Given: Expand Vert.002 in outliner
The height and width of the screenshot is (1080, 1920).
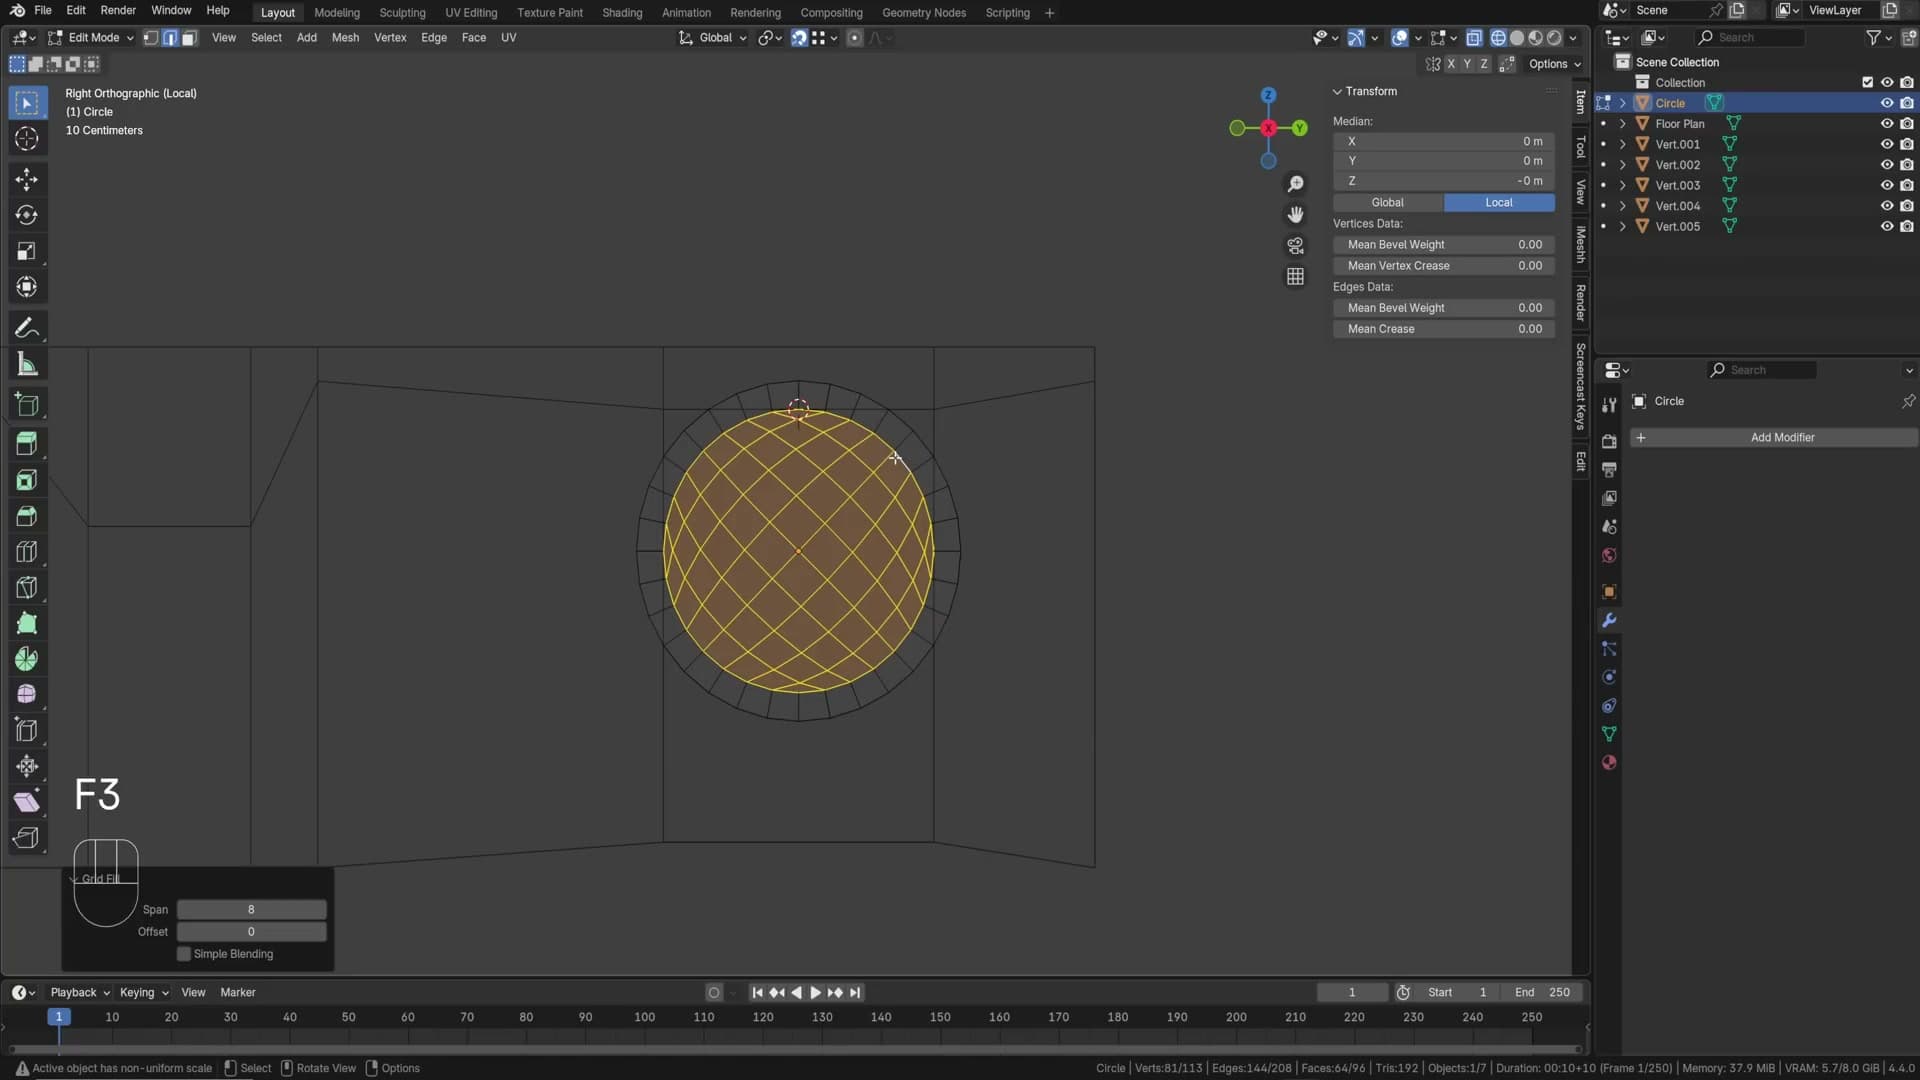Looking at the screenshot, I should 1622,165.
